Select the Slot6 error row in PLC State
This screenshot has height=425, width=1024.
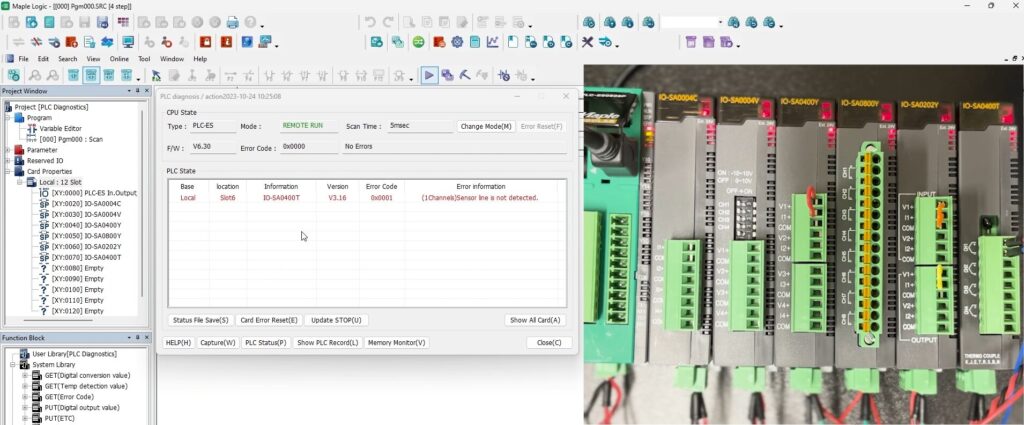(367, 198)
